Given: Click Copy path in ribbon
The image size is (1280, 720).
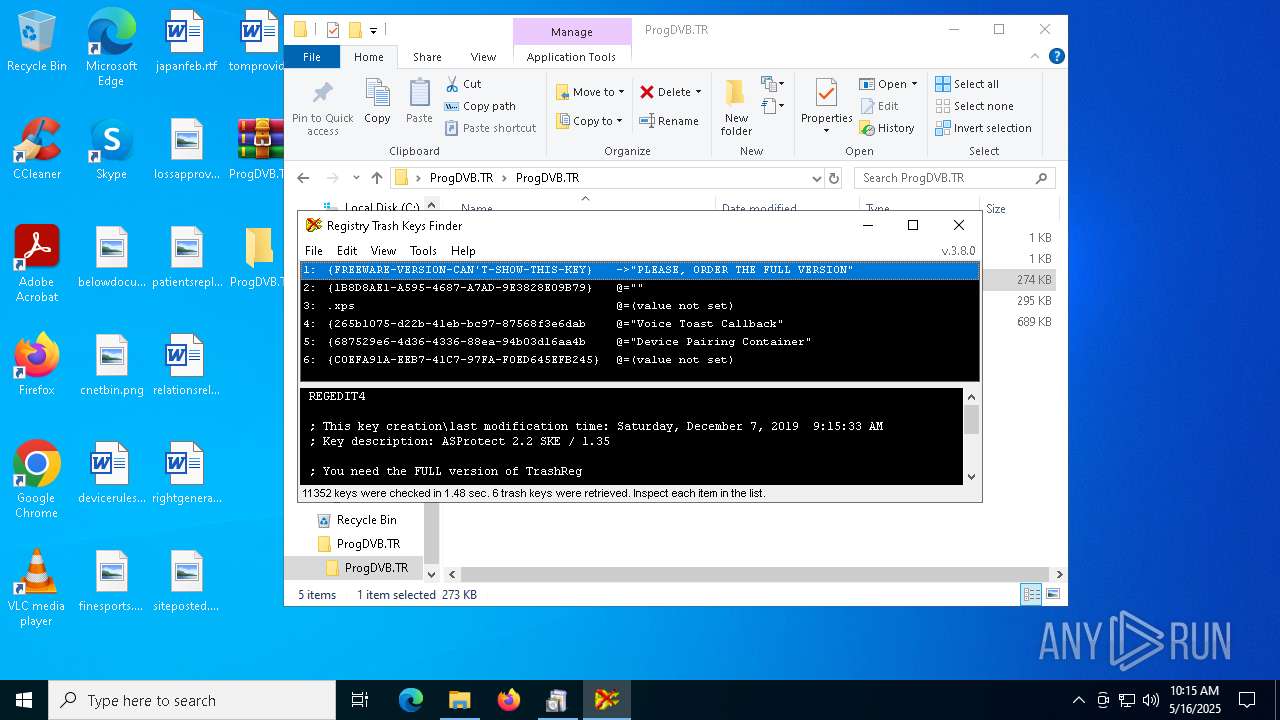Looking at the screenshot, I should (480, 106).
